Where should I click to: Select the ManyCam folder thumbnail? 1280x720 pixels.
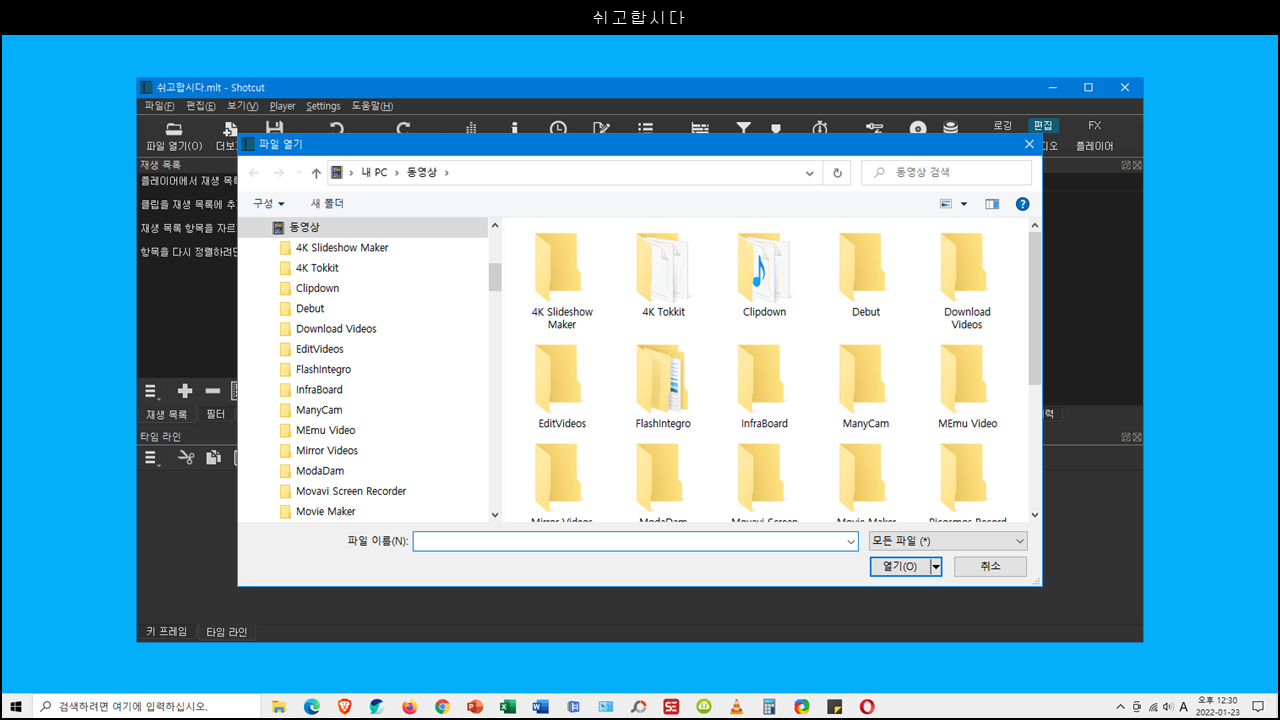click(866, 387)
